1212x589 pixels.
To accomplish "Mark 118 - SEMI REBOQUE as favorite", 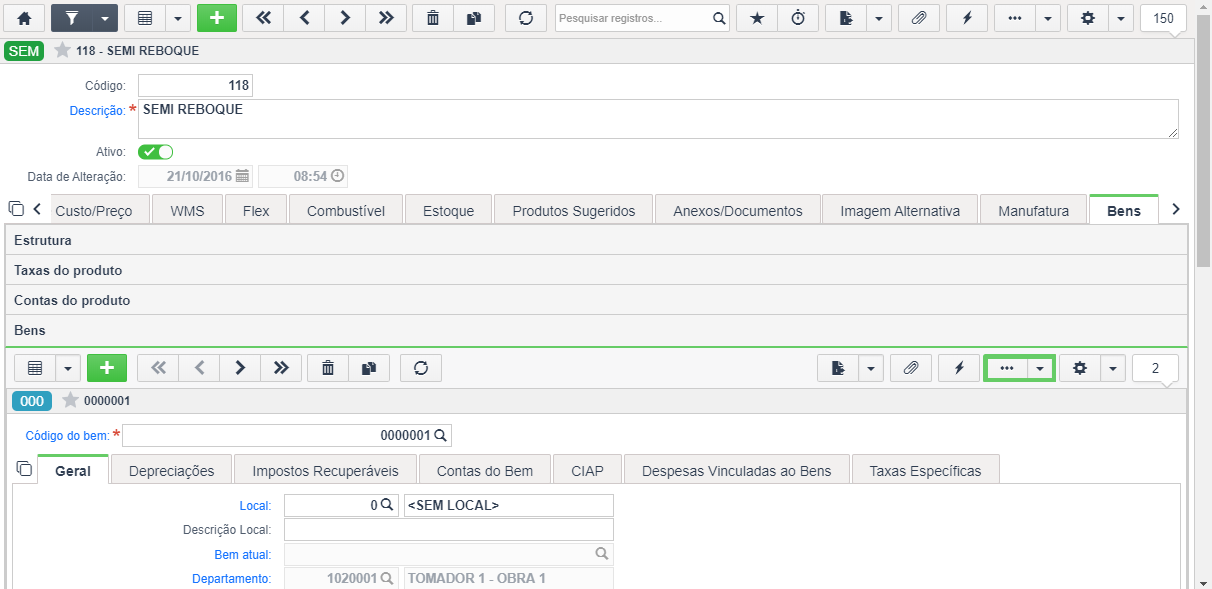I will (x=62, y=50).
